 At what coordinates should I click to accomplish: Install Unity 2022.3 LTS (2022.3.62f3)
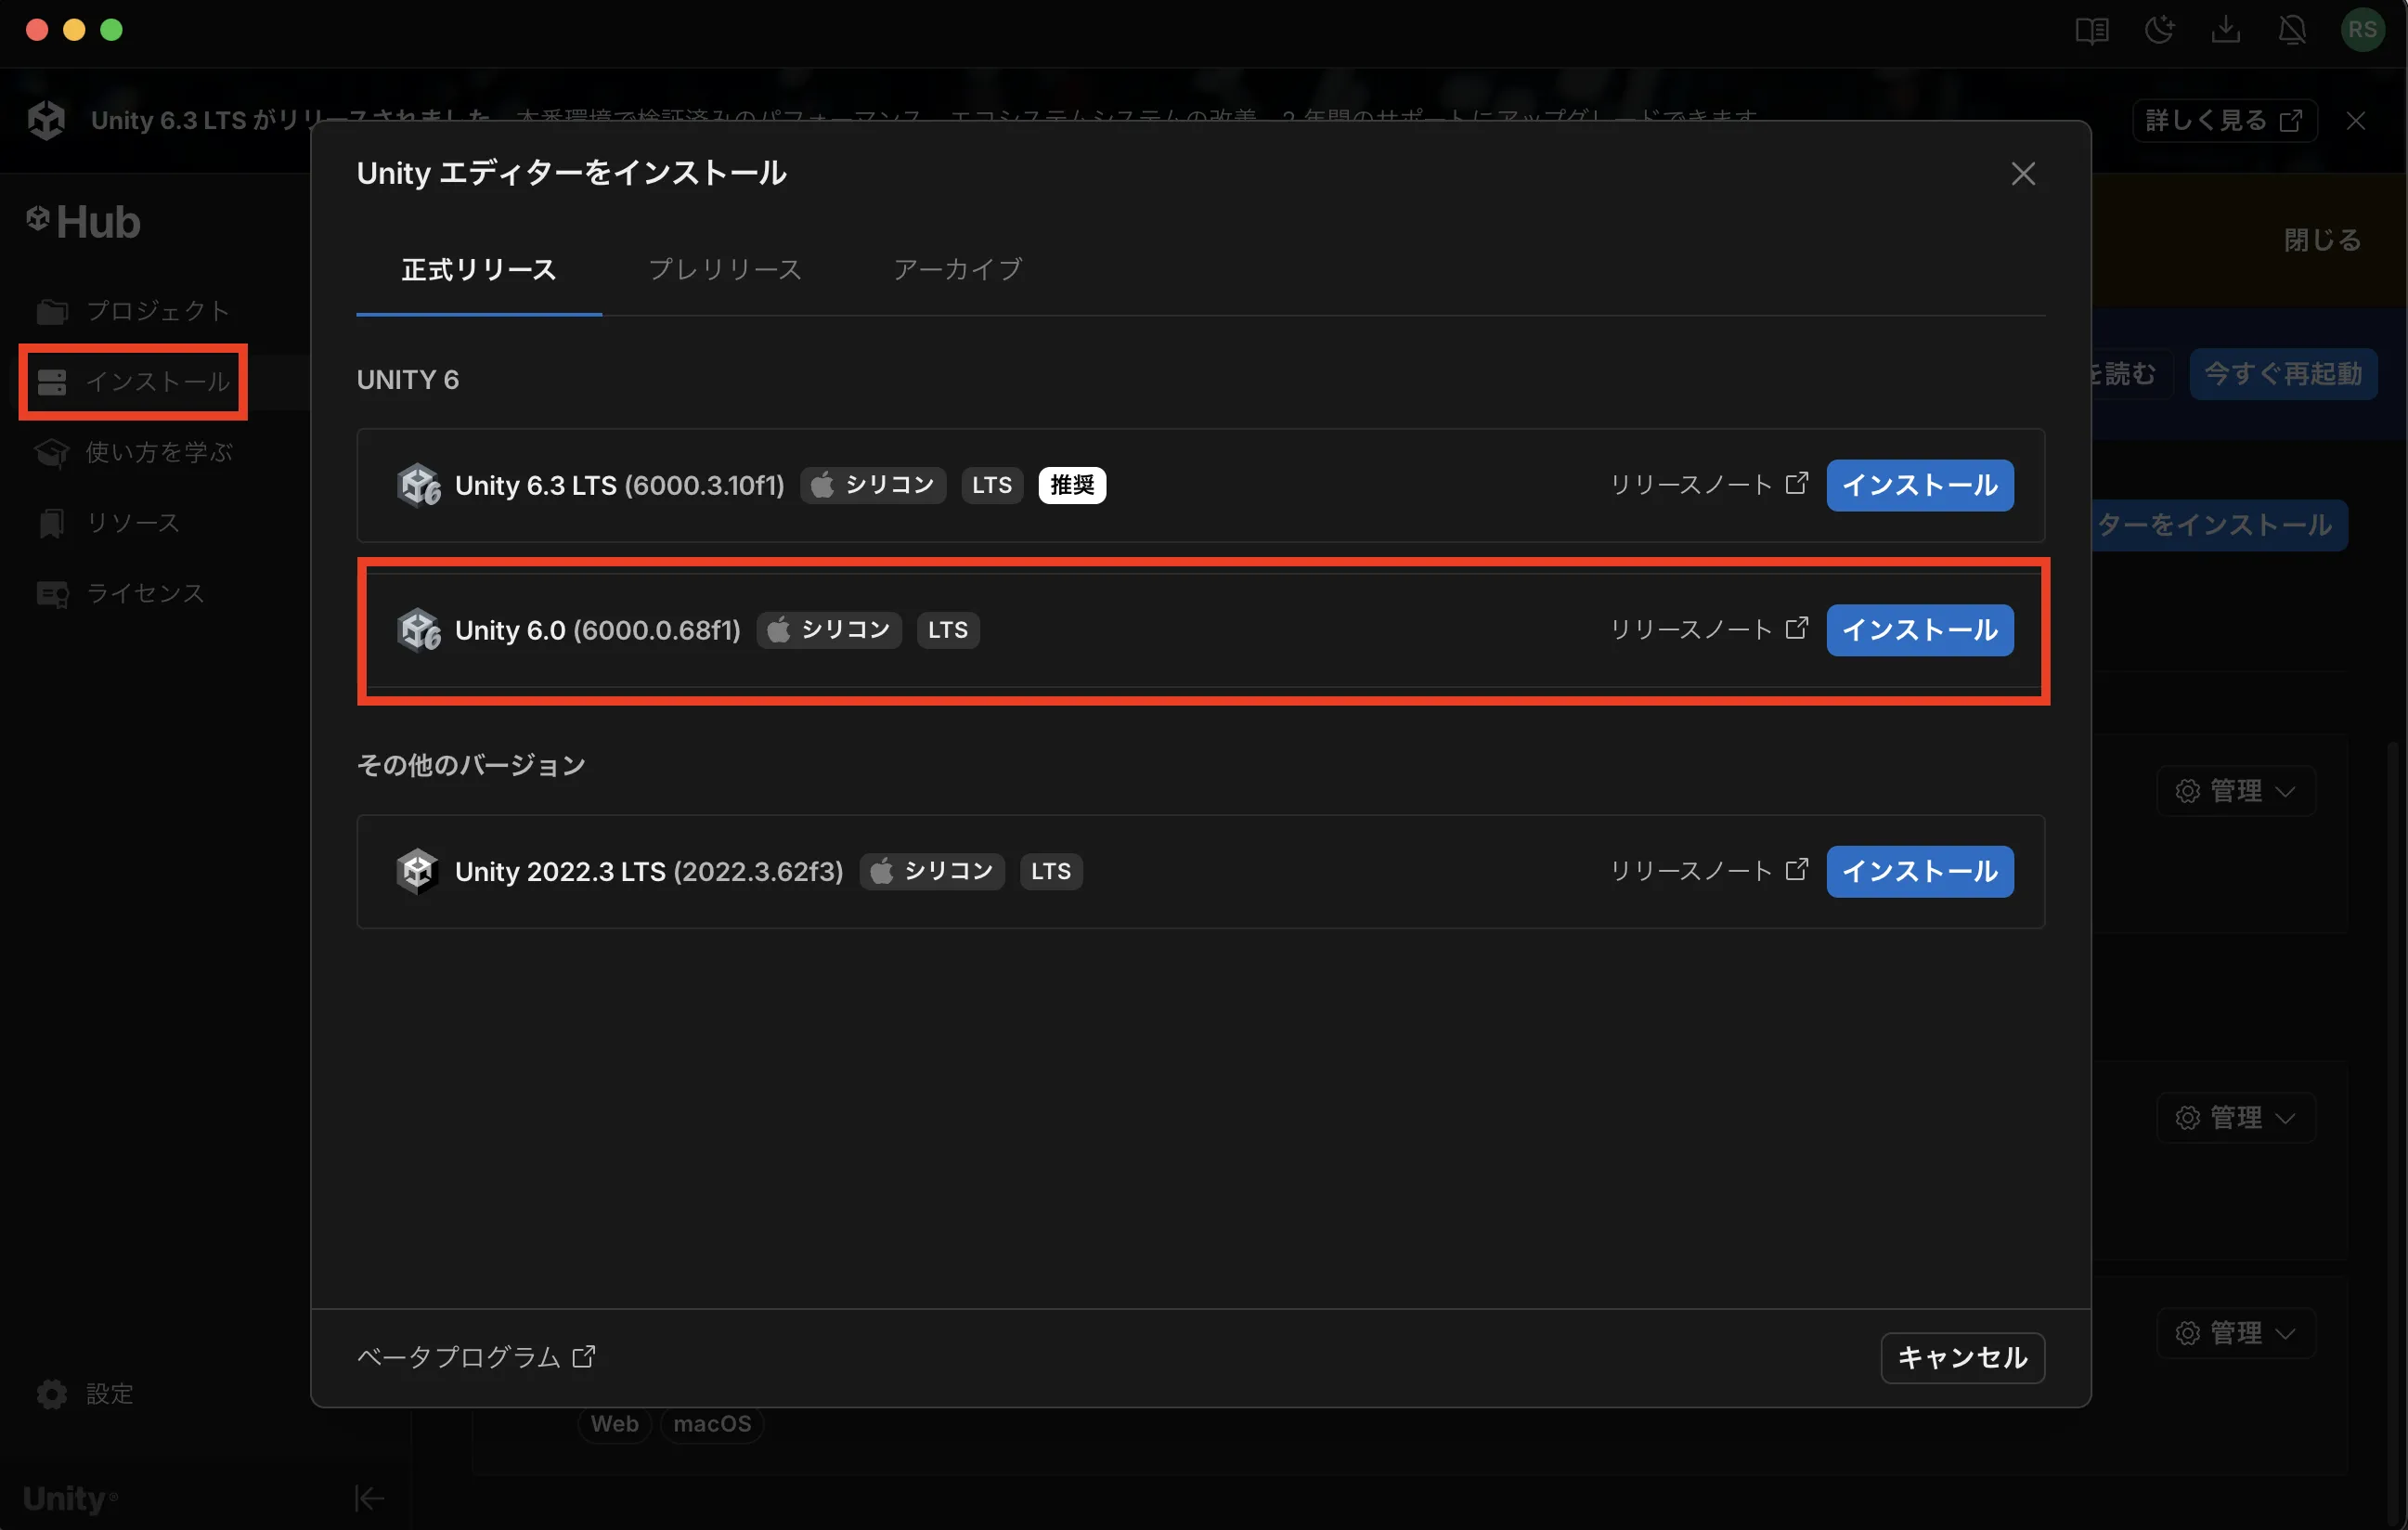(1919, 871)
